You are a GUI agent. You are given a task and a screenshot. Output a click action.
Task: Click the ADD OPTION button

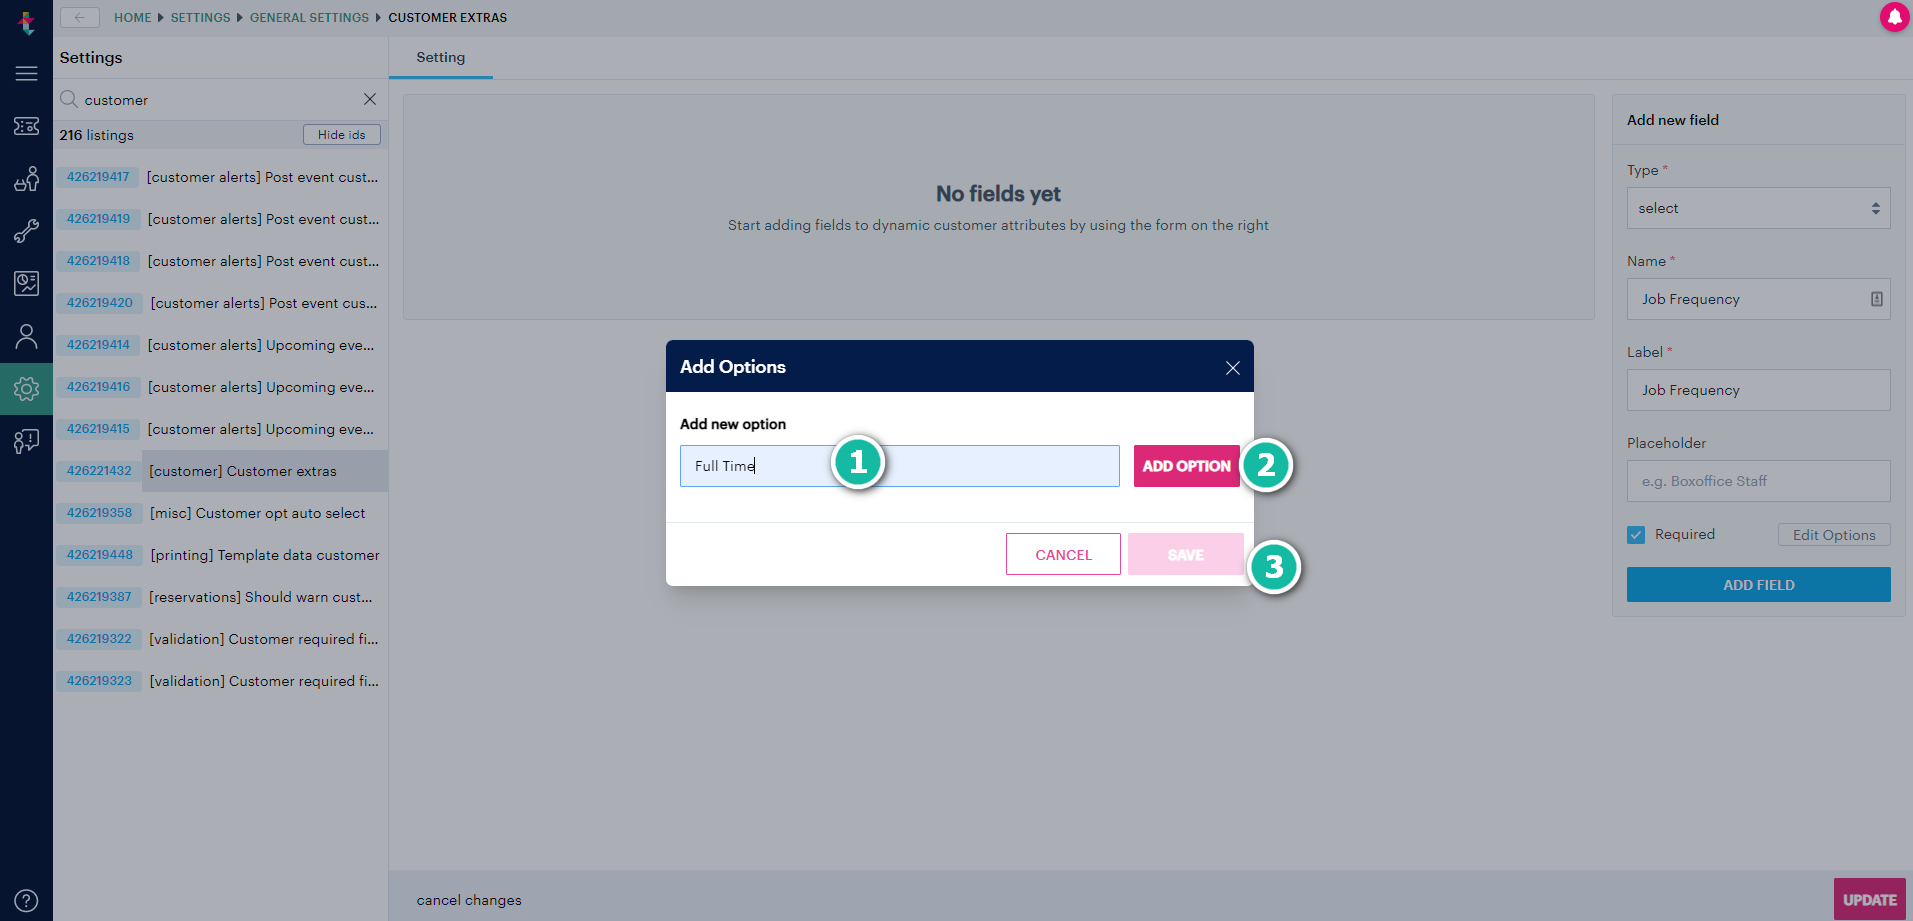(1186, 466)
